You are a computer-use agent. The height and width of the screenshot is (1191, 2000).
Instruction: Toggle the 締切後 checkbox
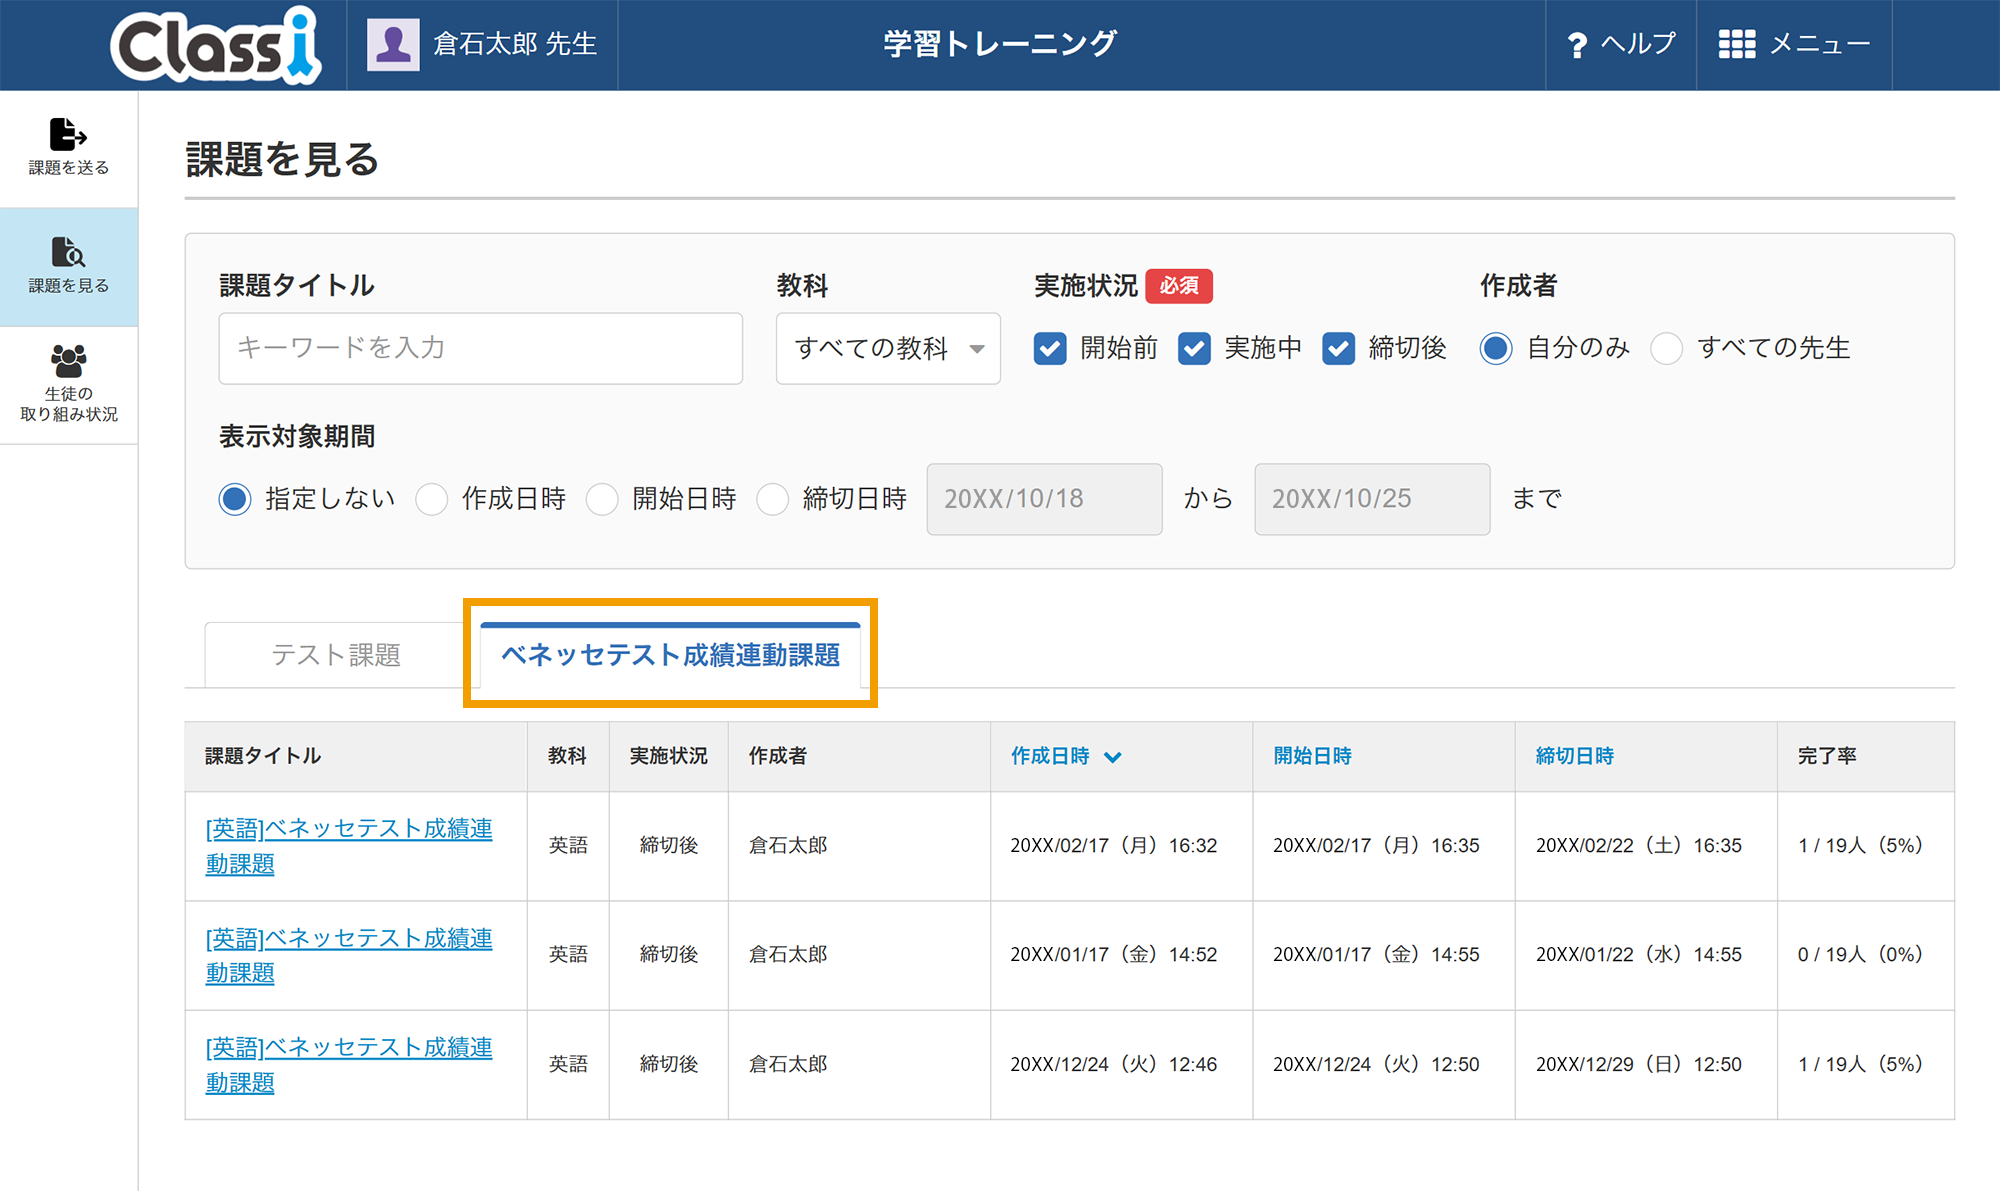pyautogui.click(x=1338, y=348)
